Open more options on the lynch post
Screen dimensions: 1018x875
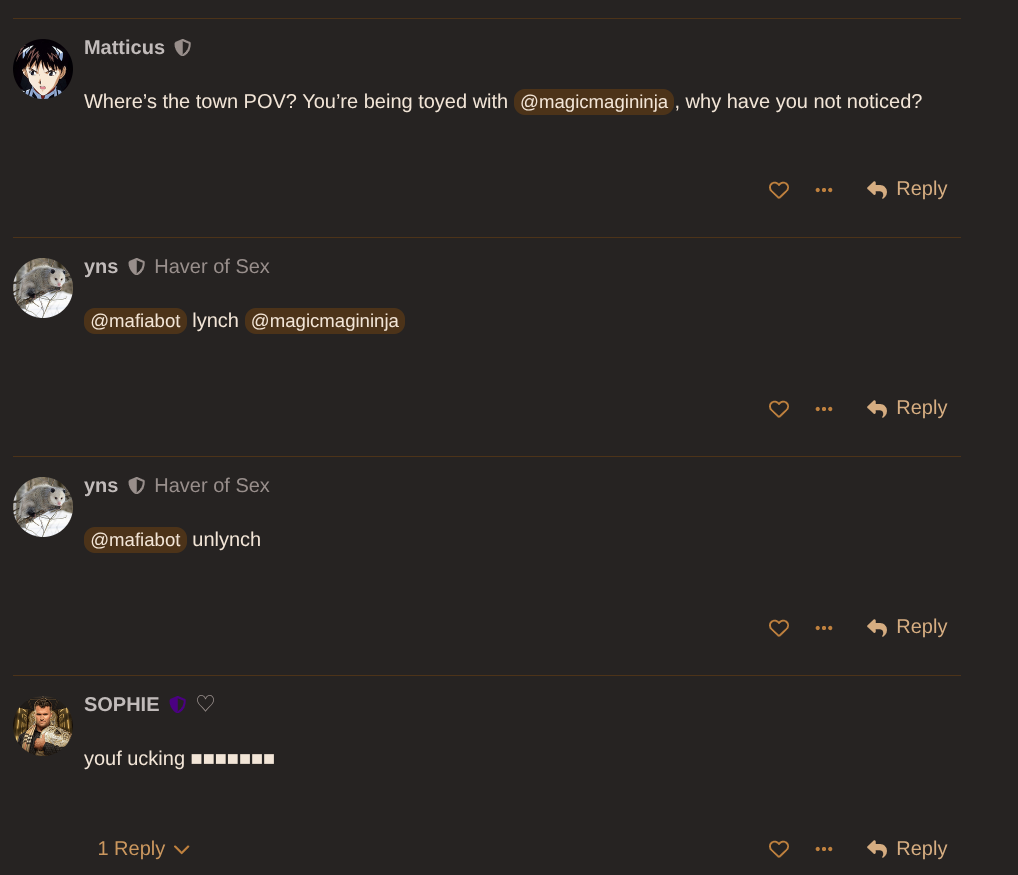(824, 409)
